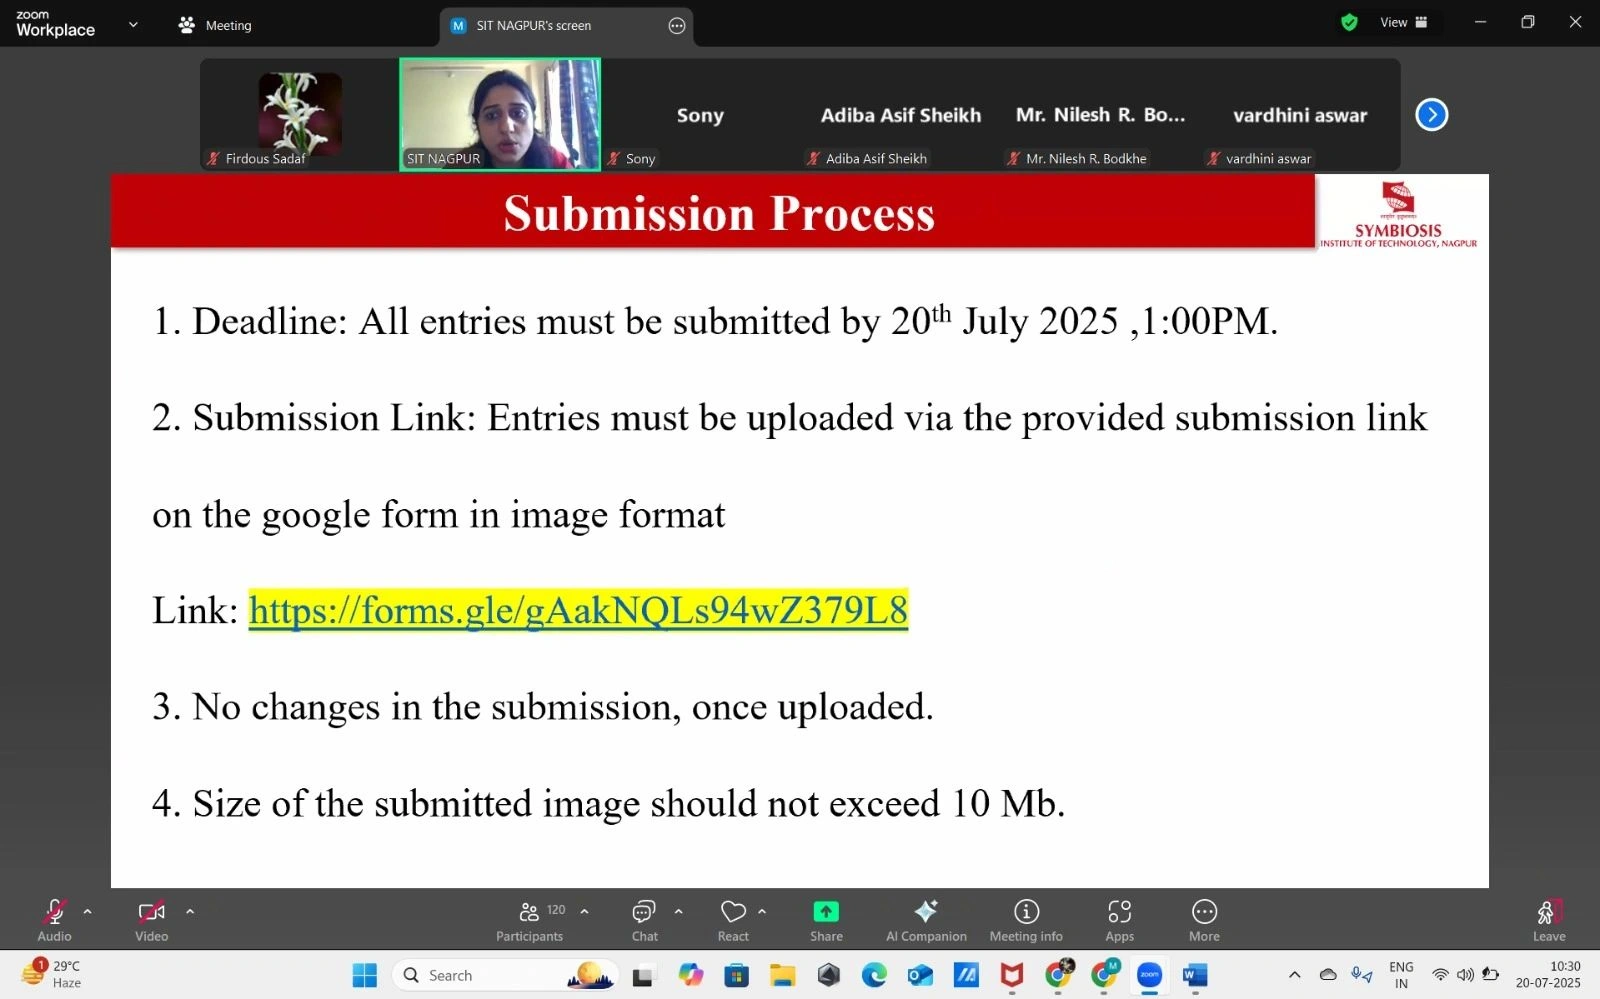Click the More options icon
Image resolution: width=1600 pixels, height=999 pixels.
[1203, 912]
